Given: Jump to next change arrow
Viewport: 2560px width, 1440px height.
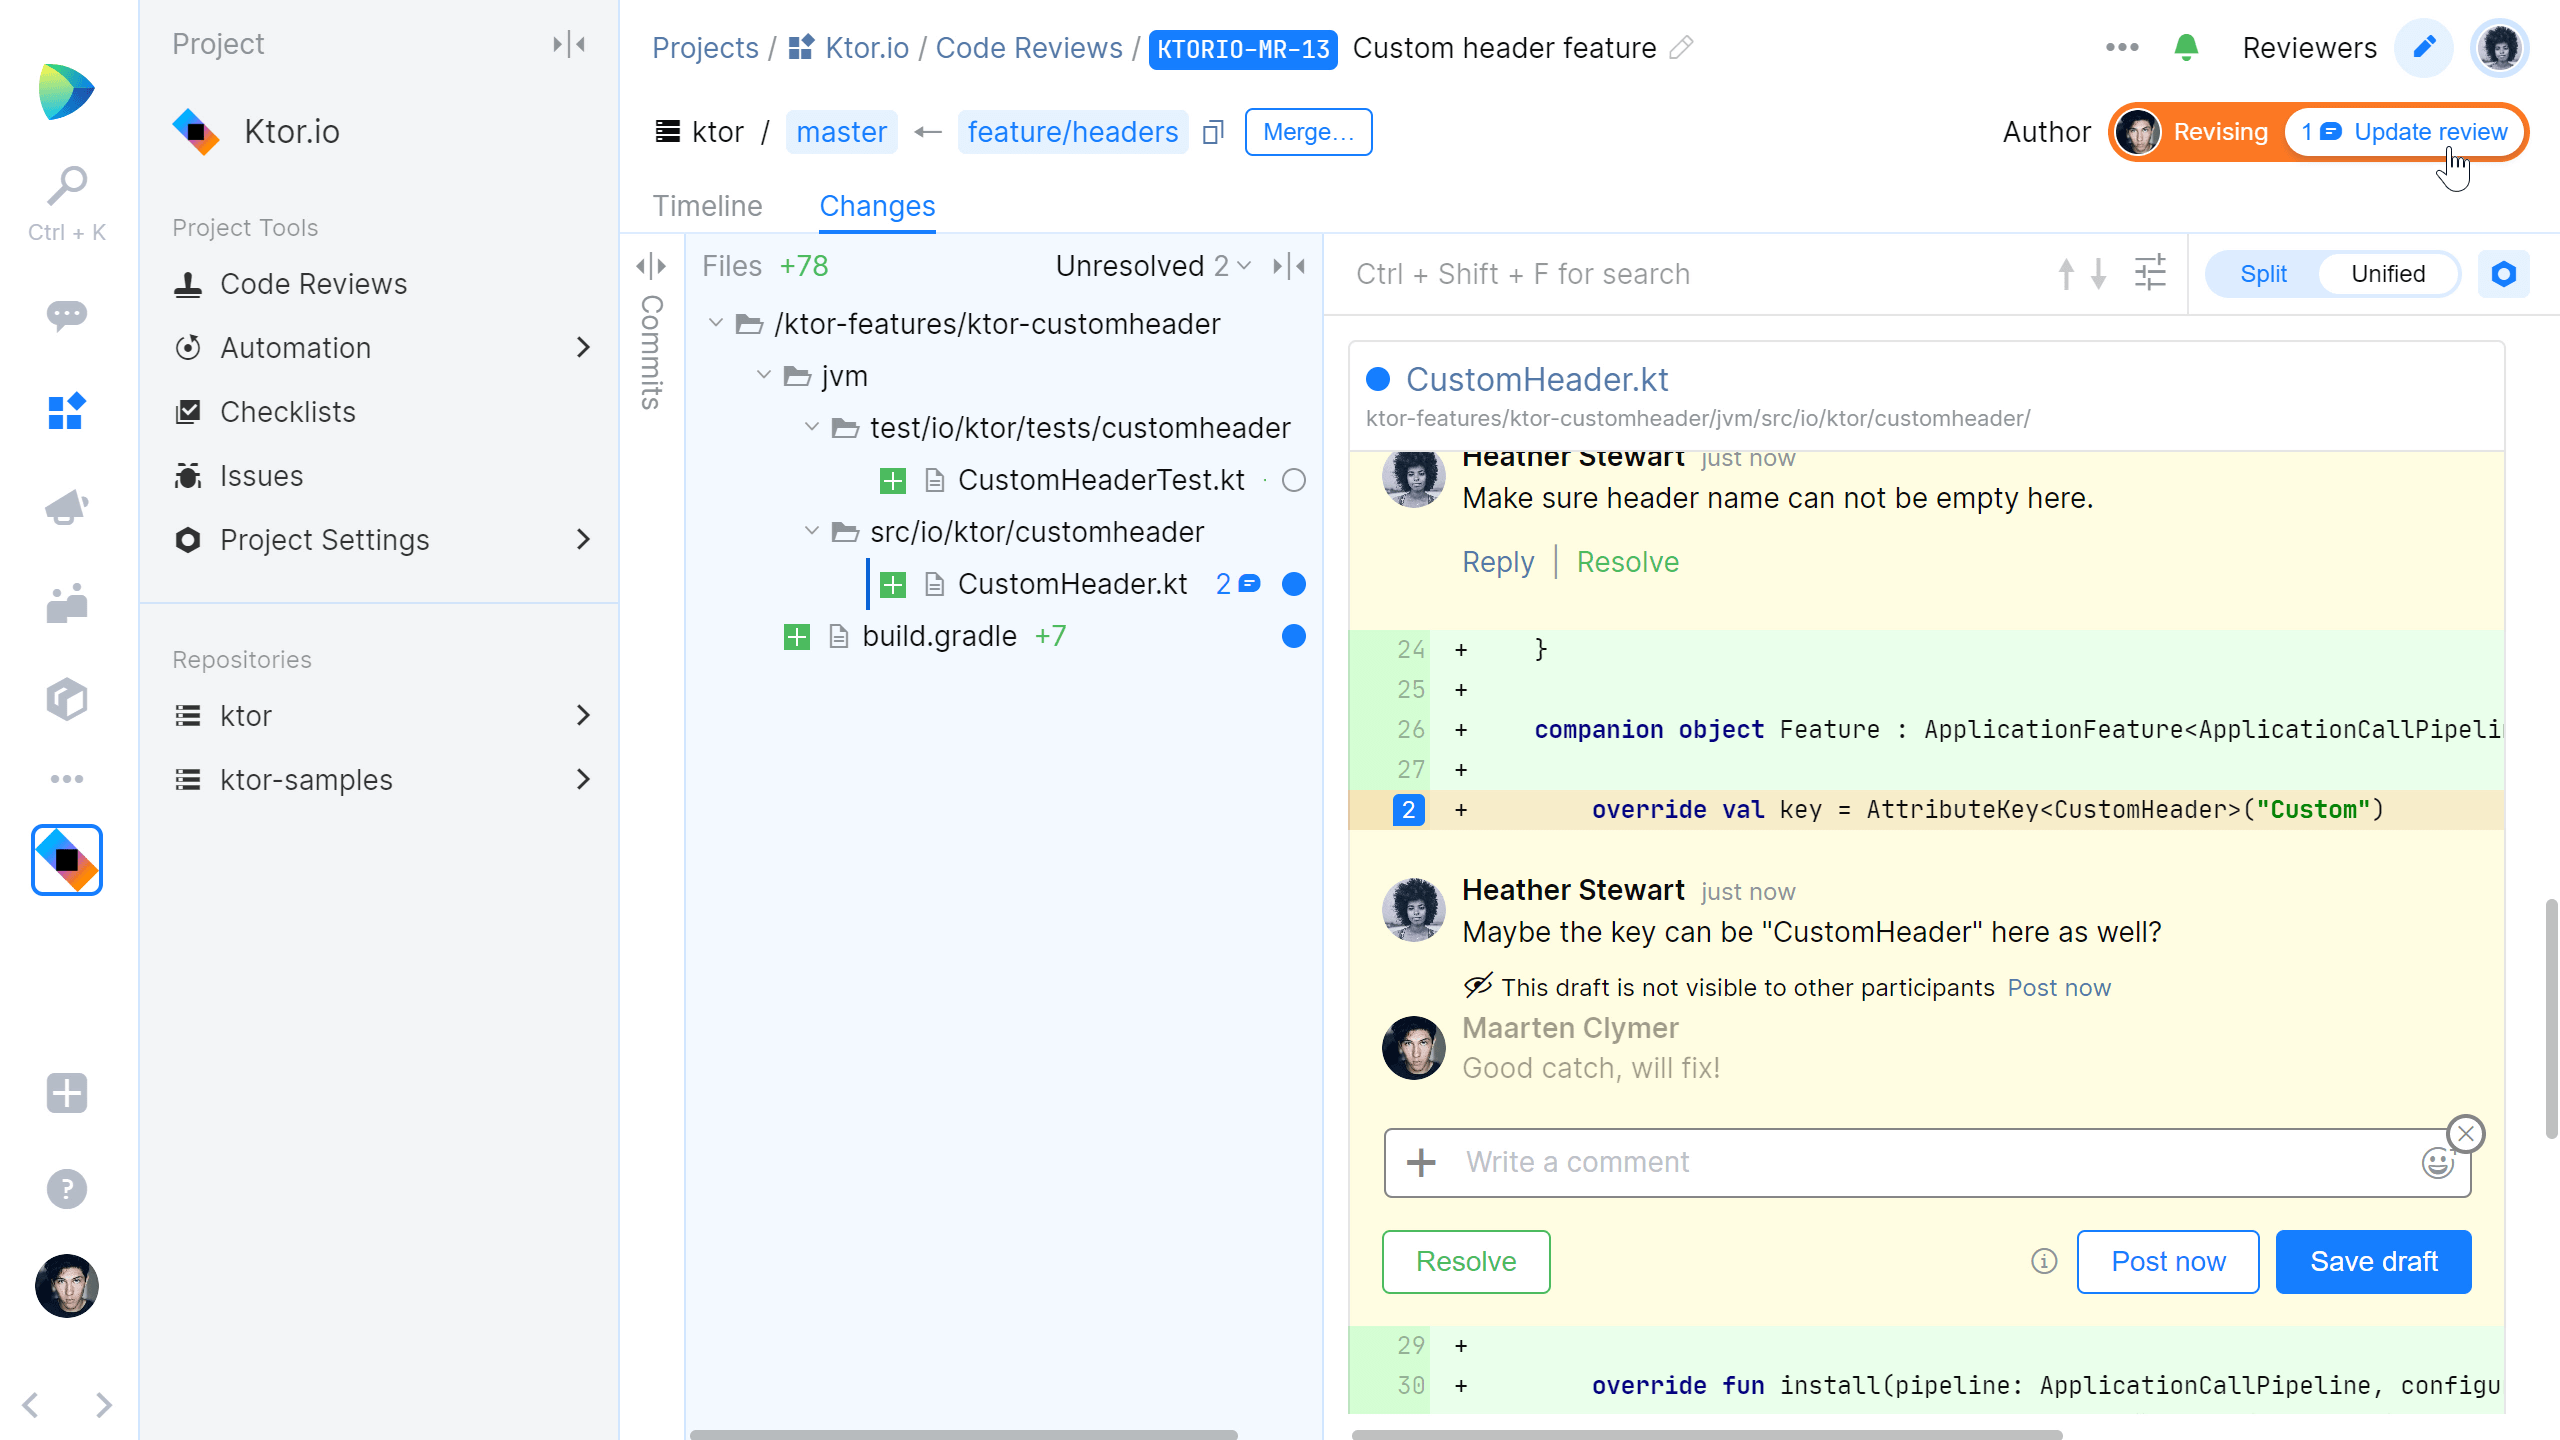Looking at the screenshot, I should coord(2099,274).
